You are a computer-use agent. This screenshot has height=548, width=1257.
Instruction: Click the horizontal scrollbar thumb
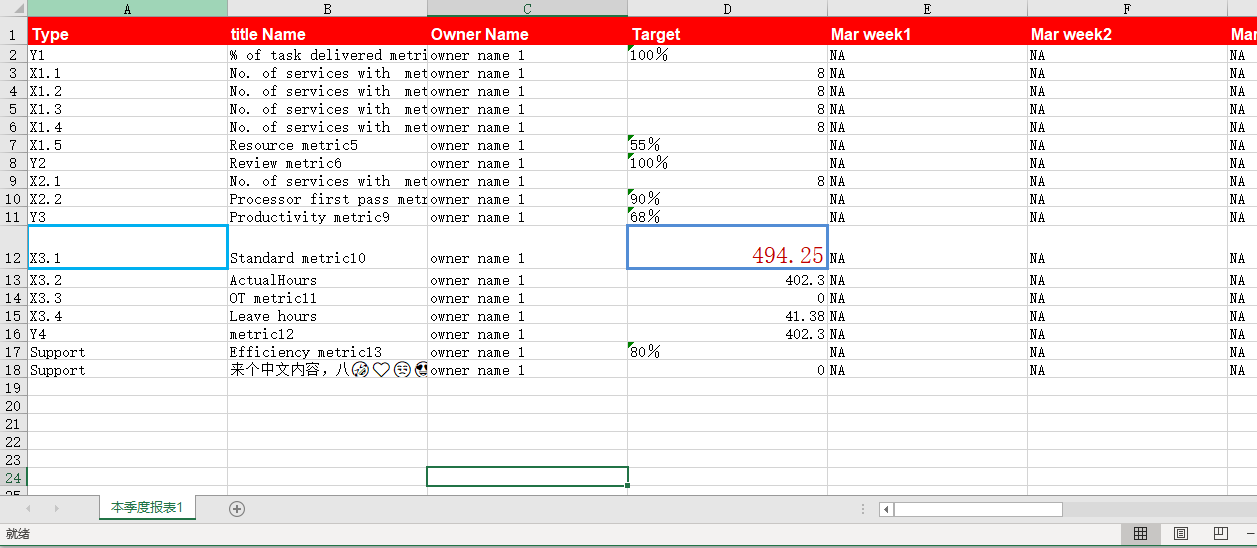(978, 509)
